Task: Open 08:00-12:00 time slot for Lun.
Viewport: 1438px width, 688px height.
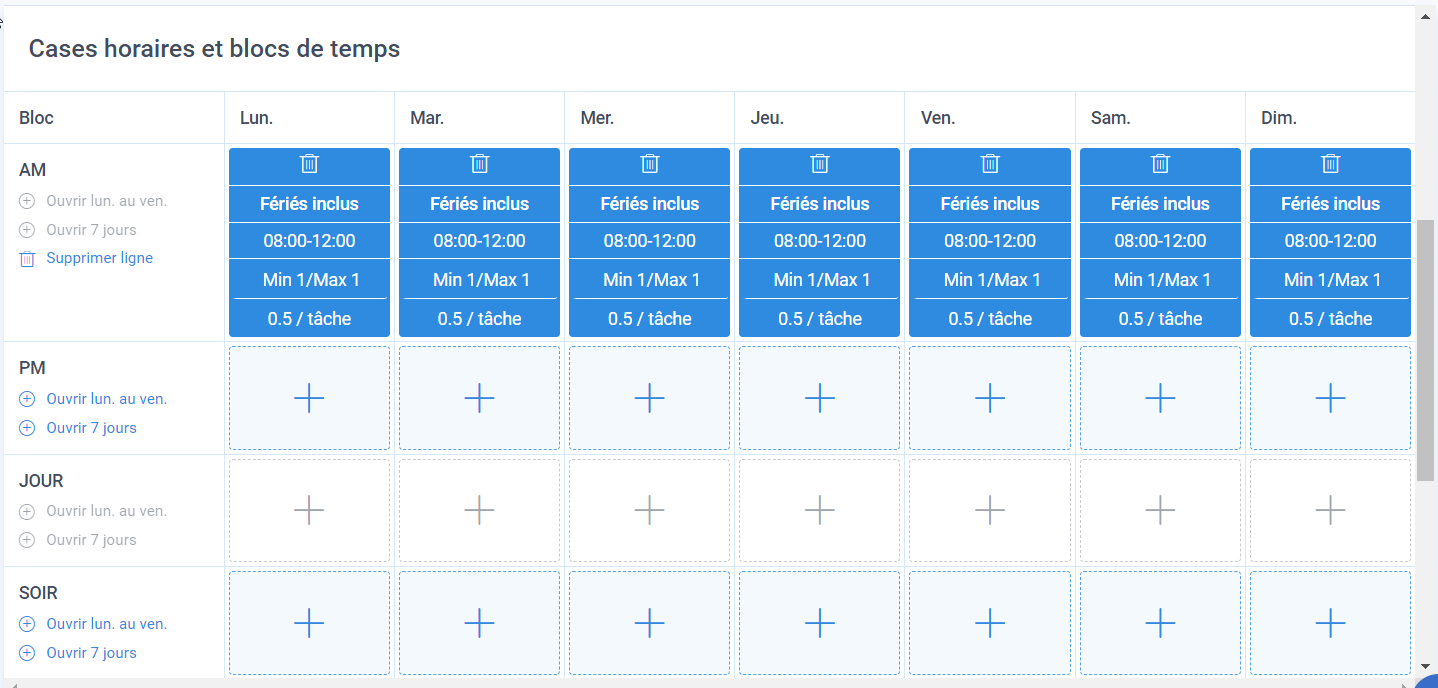Action: (309, 241)
